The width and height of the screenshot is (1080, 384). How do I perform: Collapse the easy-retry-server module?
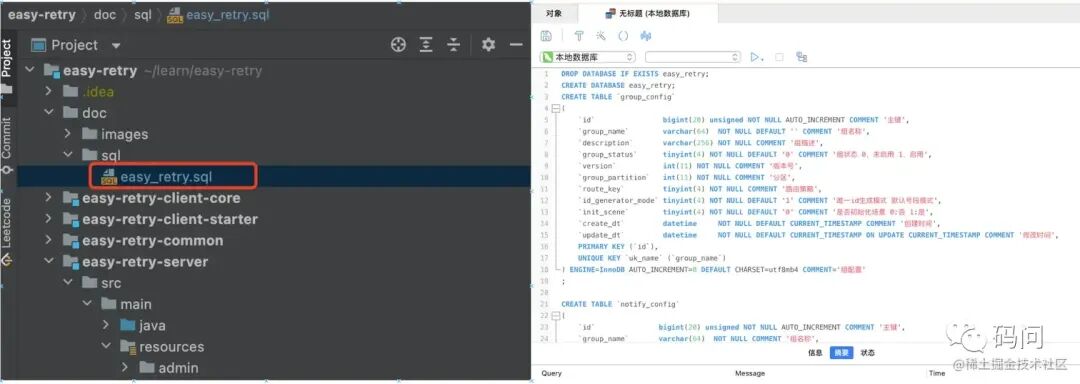tap(48, 262)
